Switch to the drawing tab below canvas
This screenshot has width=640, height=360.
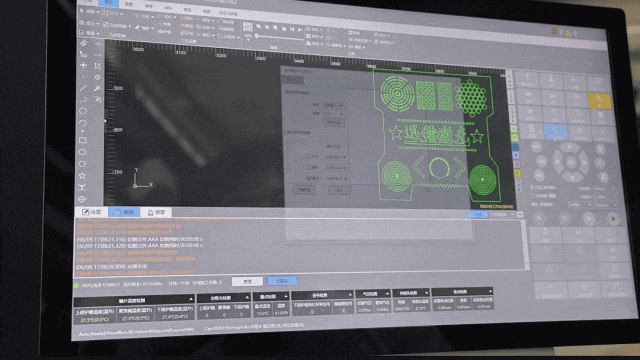(92, 212)
